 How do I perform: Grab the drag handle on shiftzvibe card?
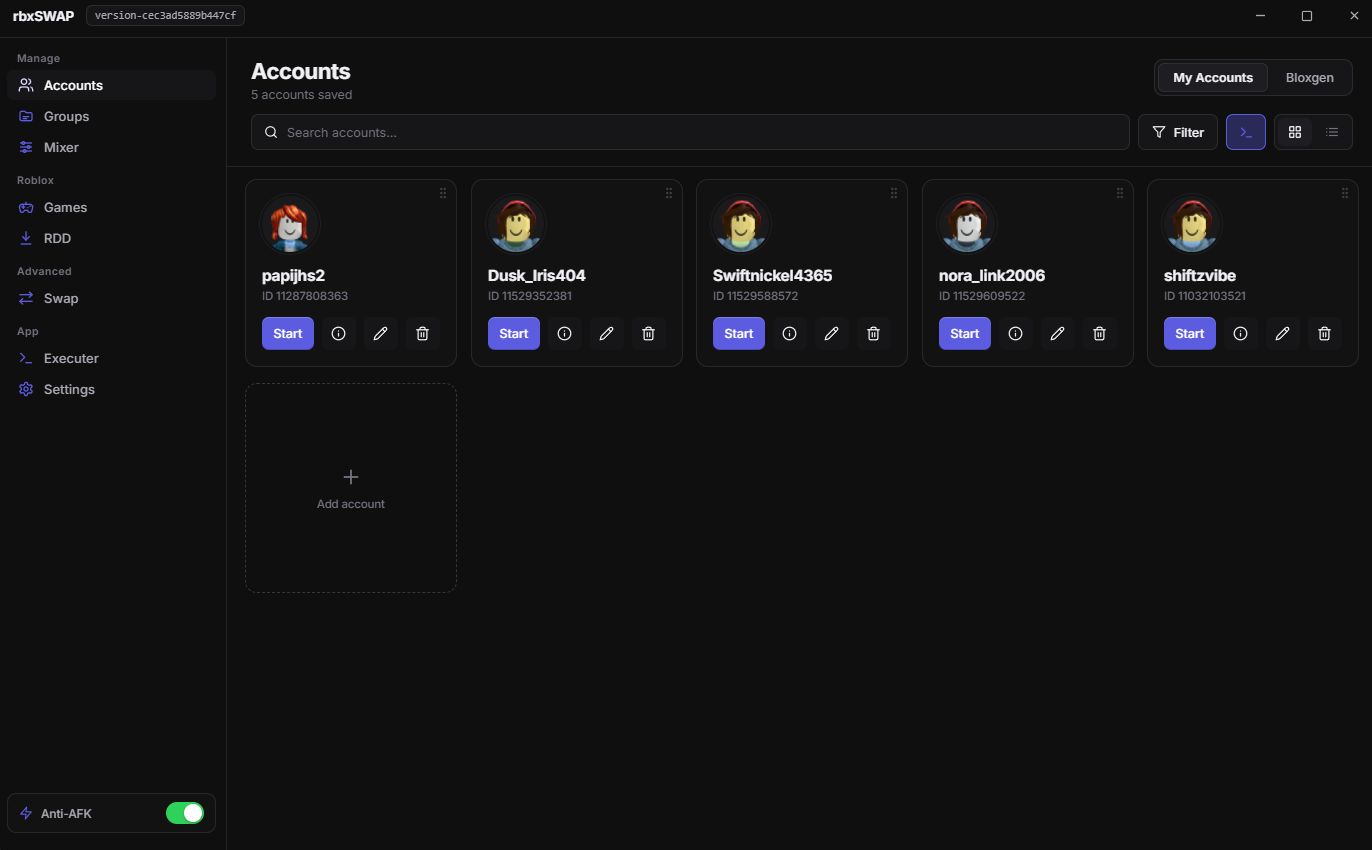[1345, 193]
